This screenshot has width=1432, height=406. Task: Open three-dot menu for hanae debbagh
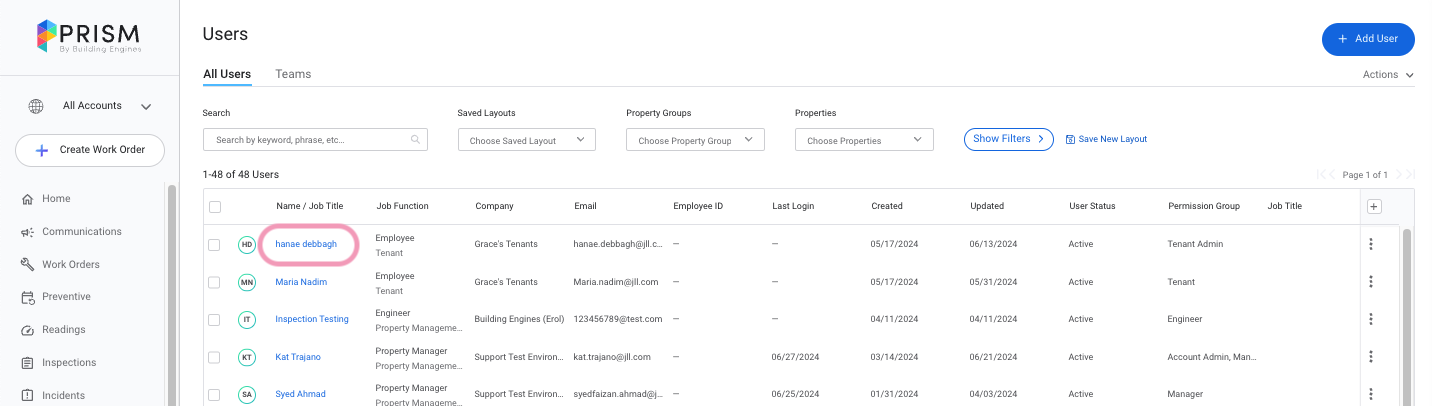click(1370, 244)
